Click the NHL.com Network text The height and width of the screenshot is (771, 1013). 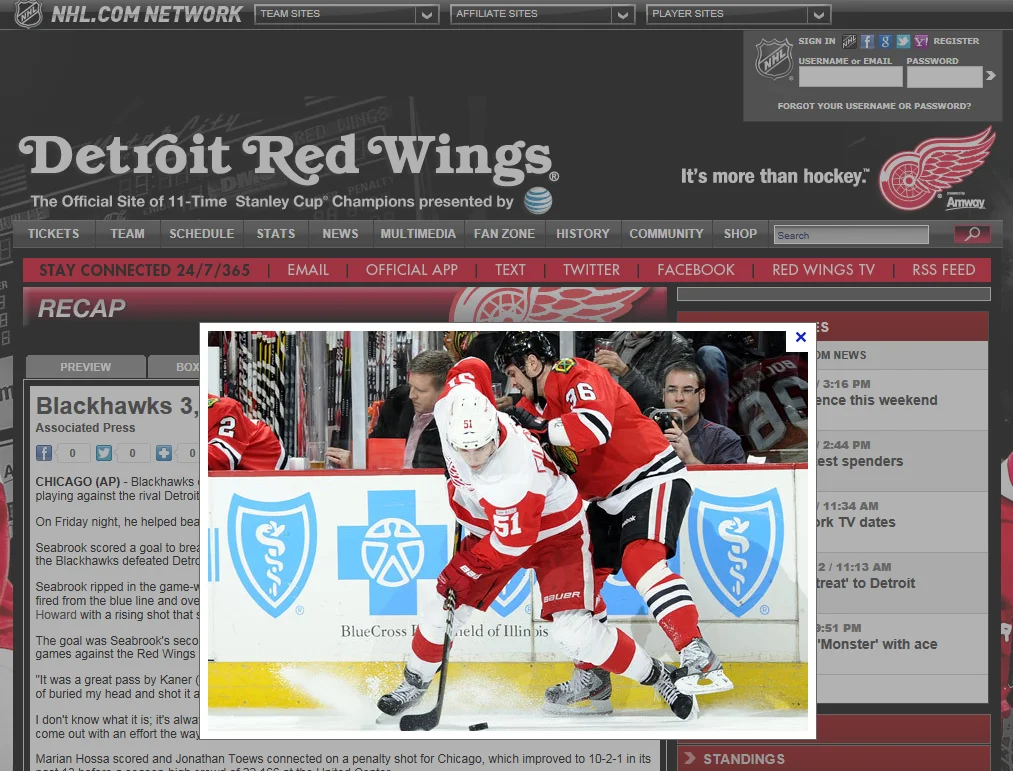point(147,14)
